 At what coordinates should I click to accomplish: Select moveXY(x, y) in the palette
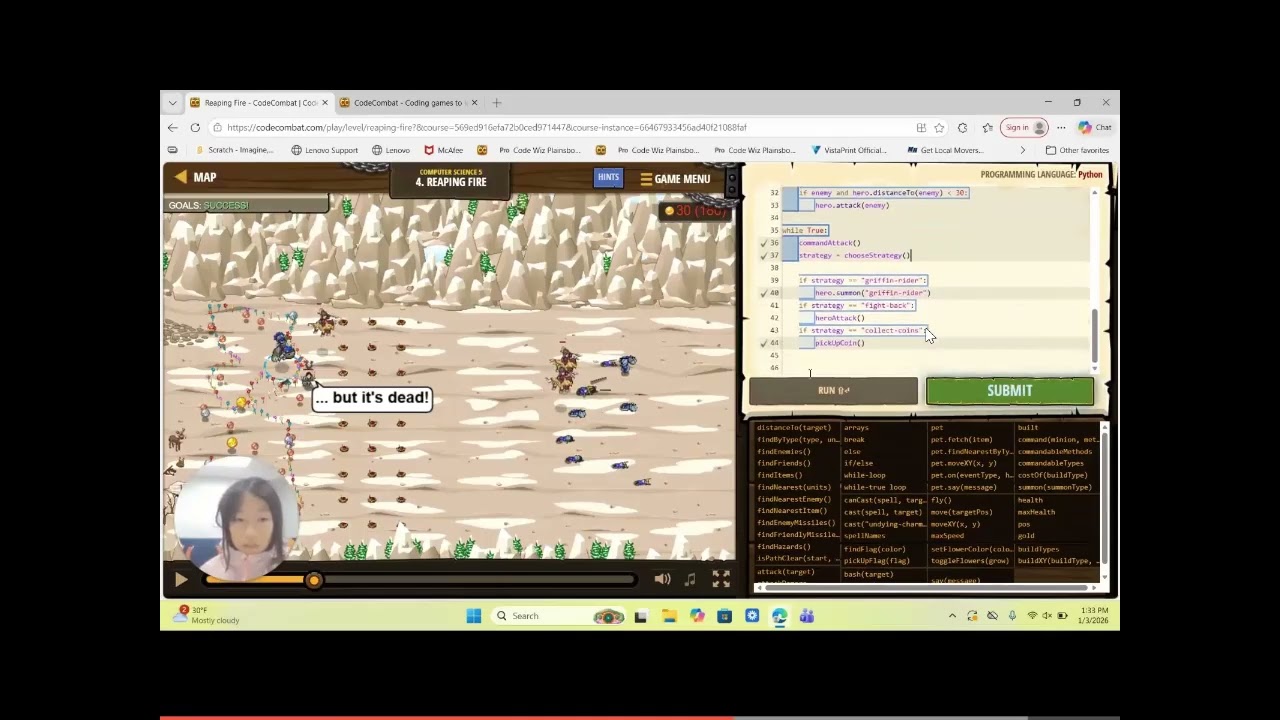click(955, 524)
